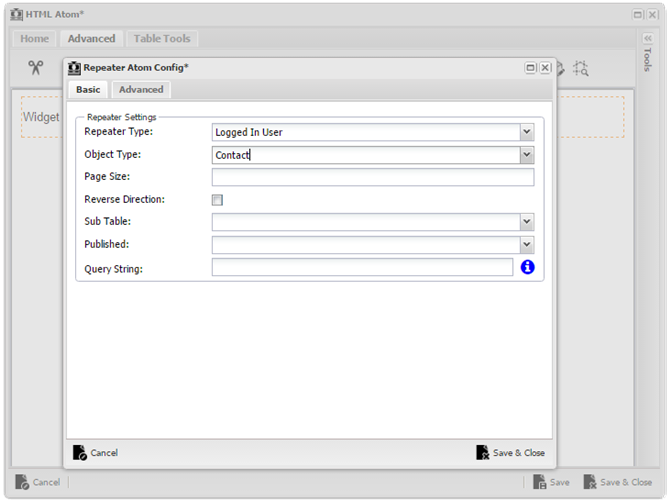Switch to the dialog's Advanced tab
The width and height of the screenshot is (671, 500).
click(x=141, y=89)
